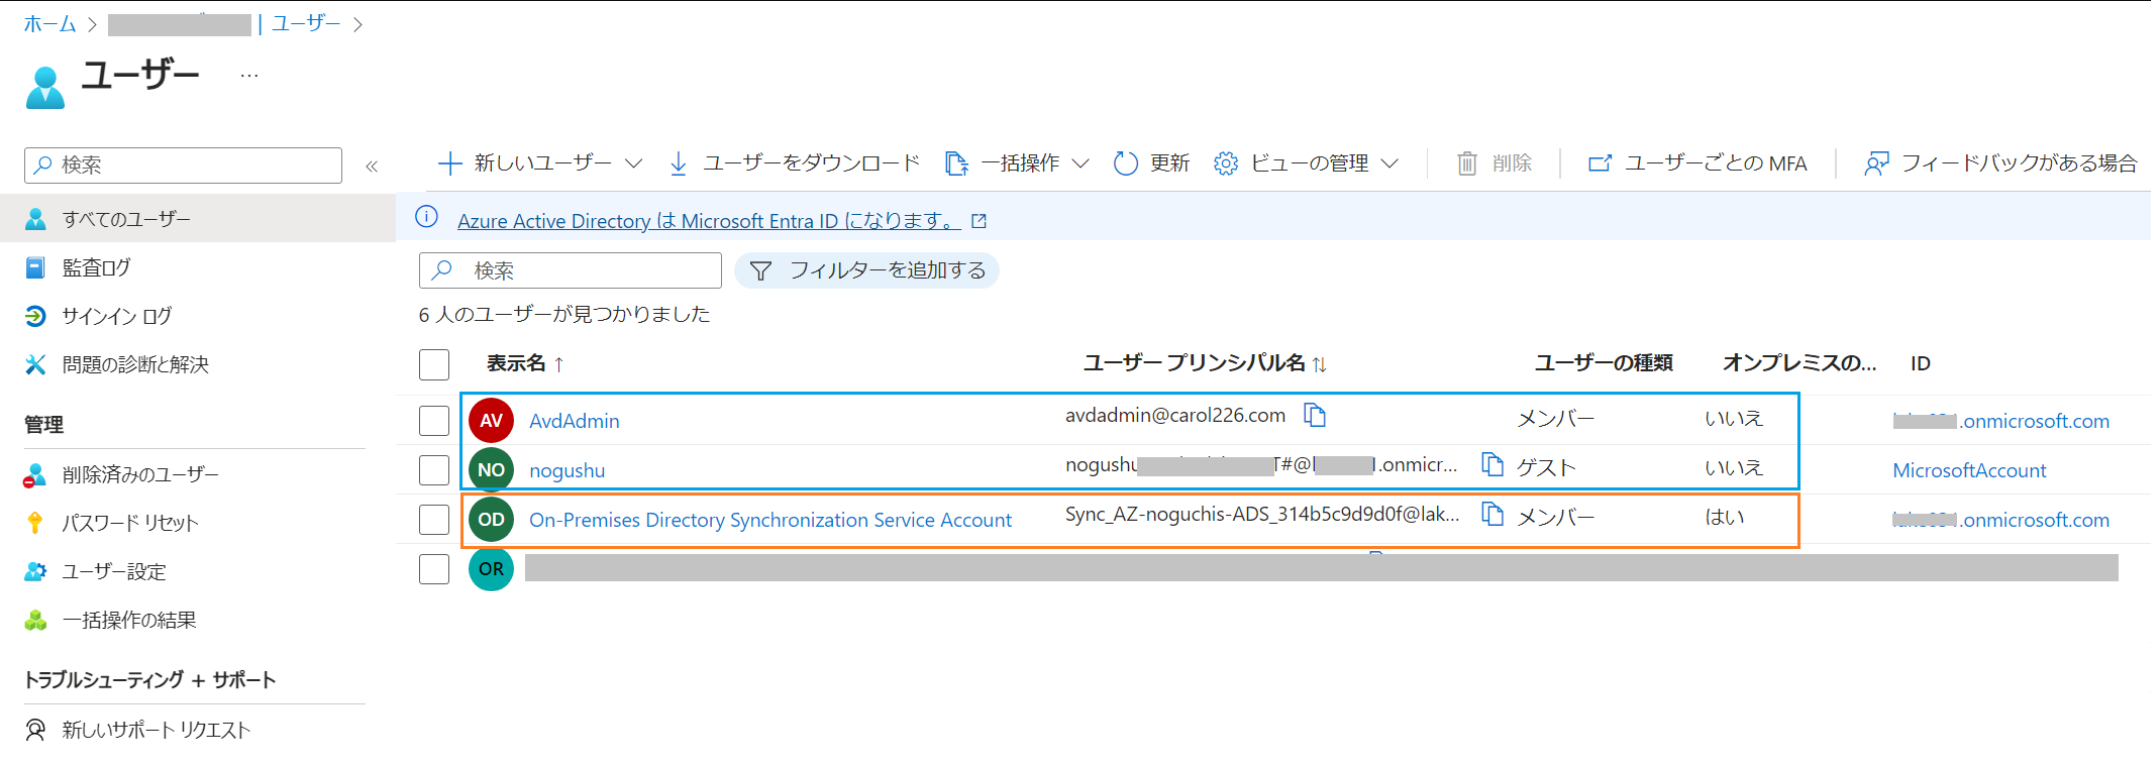The image size is (2151, 757).
Task: Click MicrosoftAccount ID link in nogushu row
Action: 1969,470
